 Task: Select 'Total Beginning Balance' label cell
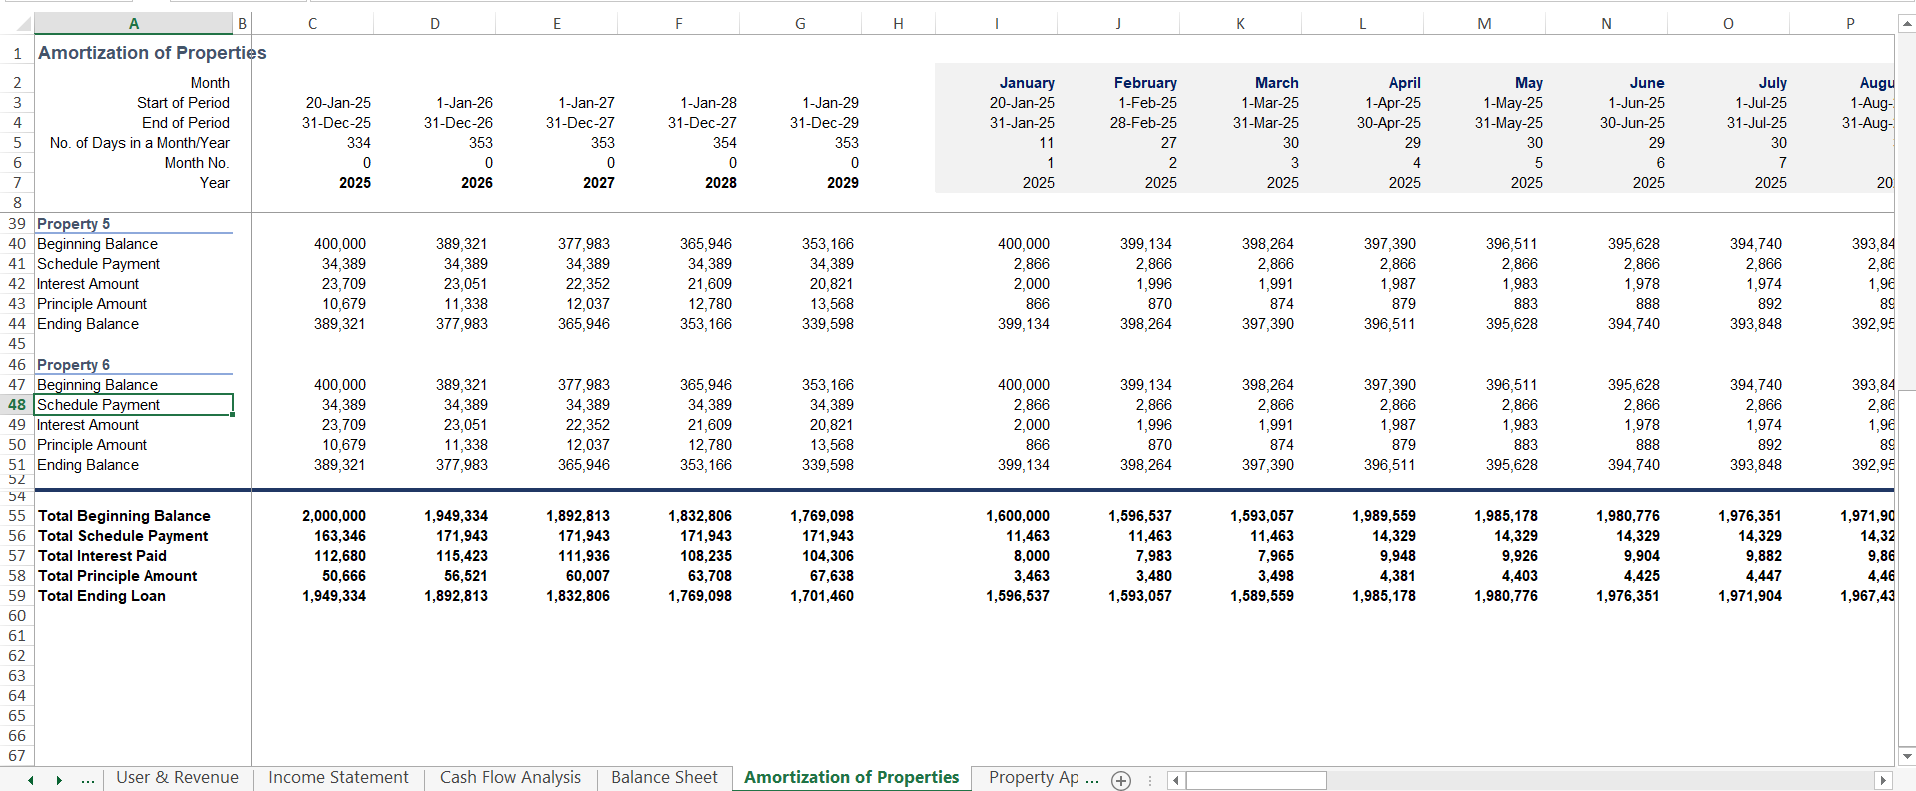coord(134,516)
